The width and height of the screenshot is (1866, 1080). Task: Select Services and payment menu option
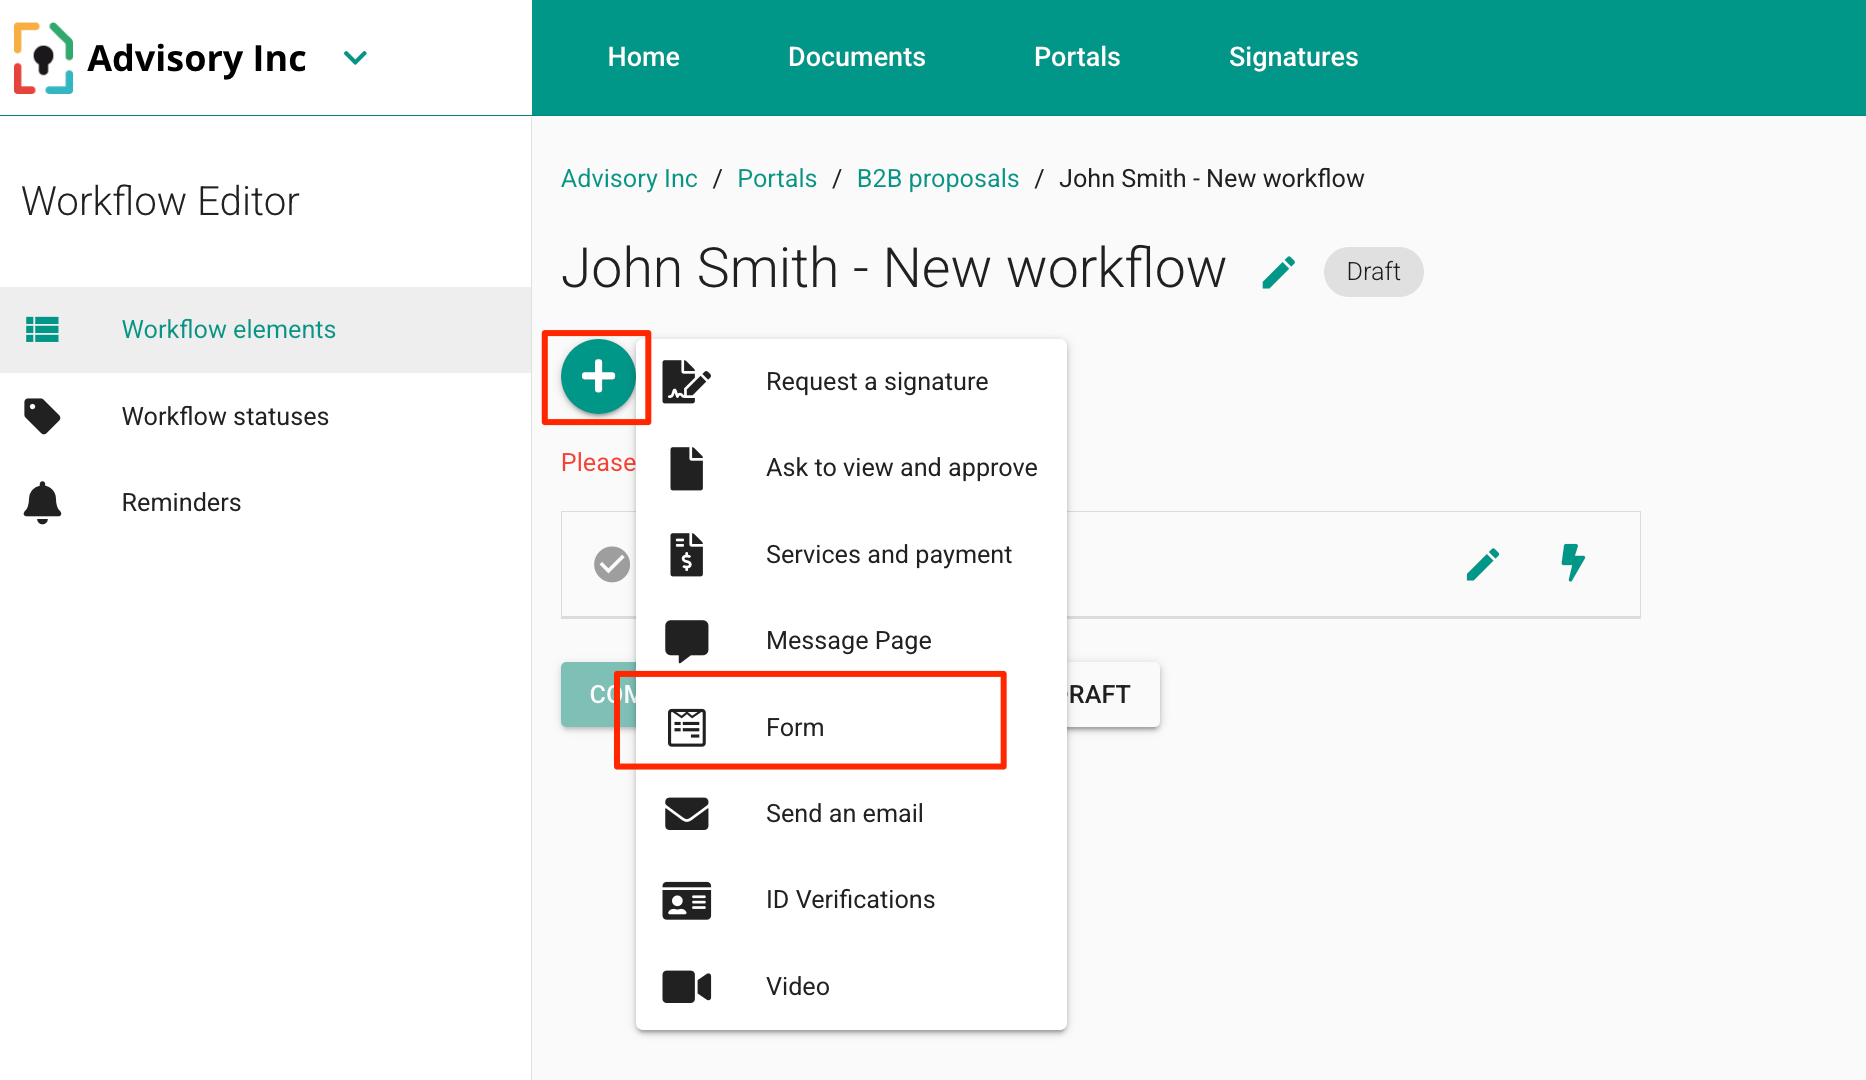[888, 554]
